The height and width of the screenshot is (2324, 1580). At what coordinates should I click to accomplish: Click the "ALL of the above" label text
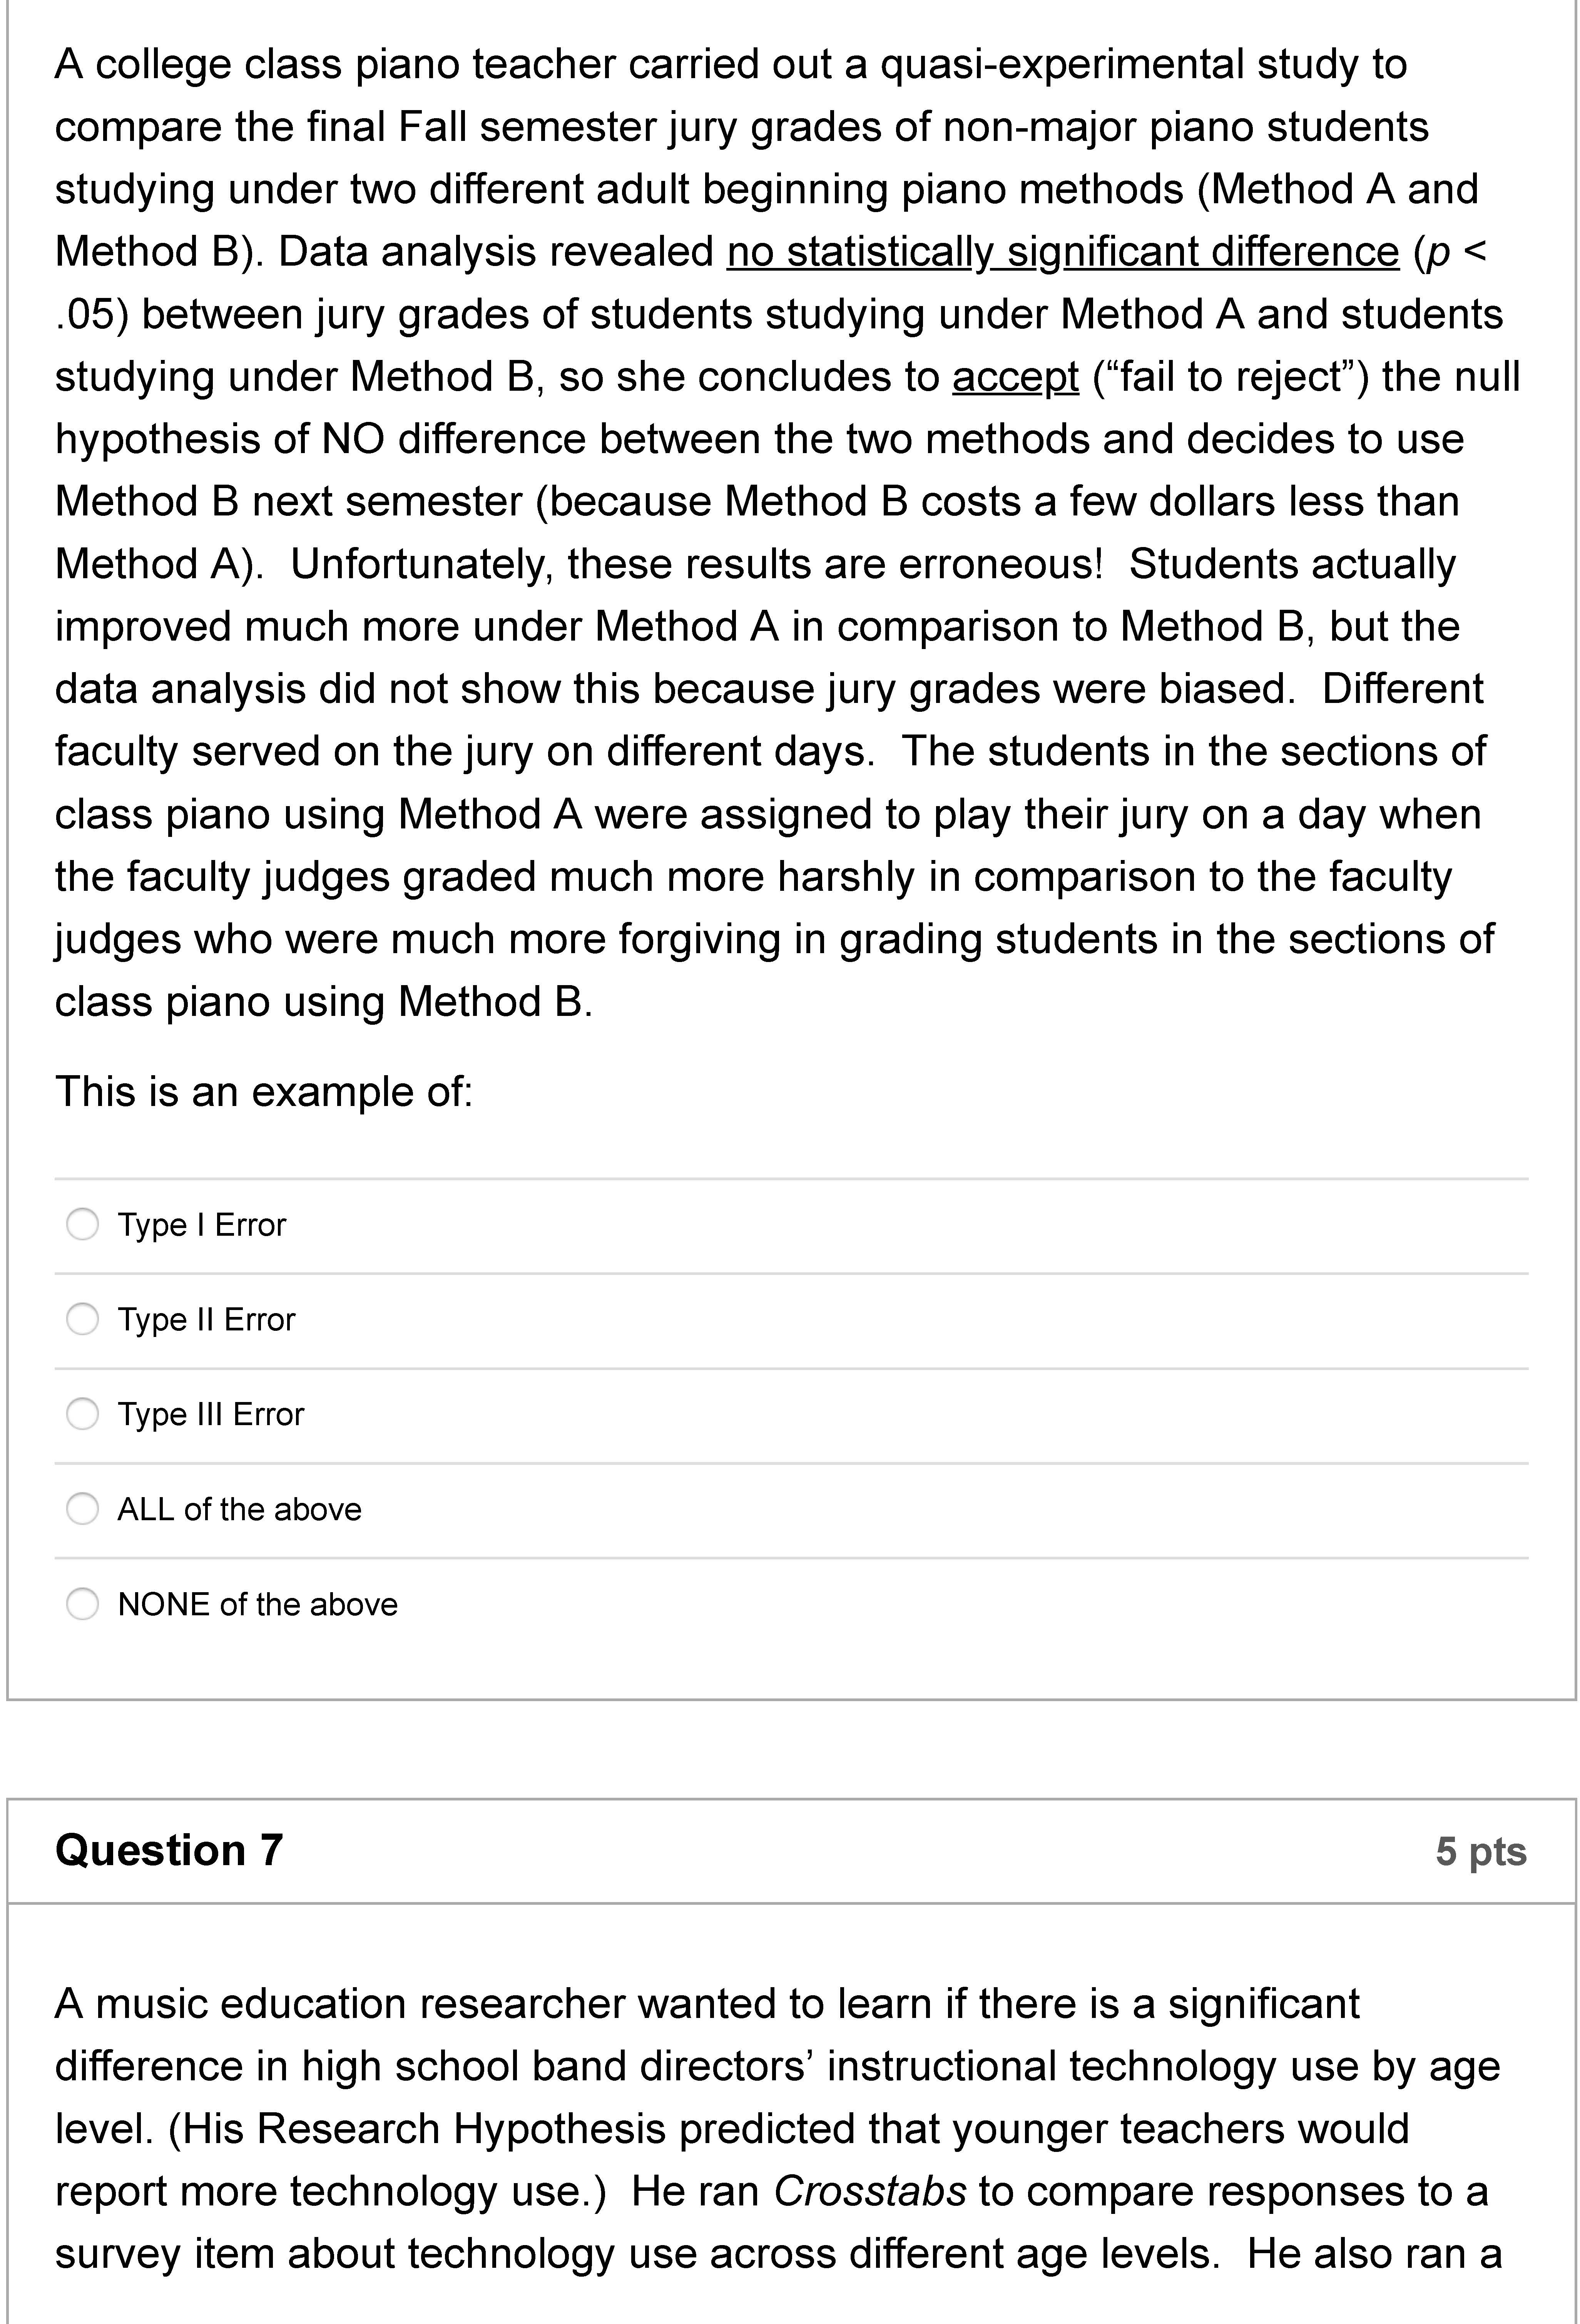pyautogui.click(x=240, y=1510)
